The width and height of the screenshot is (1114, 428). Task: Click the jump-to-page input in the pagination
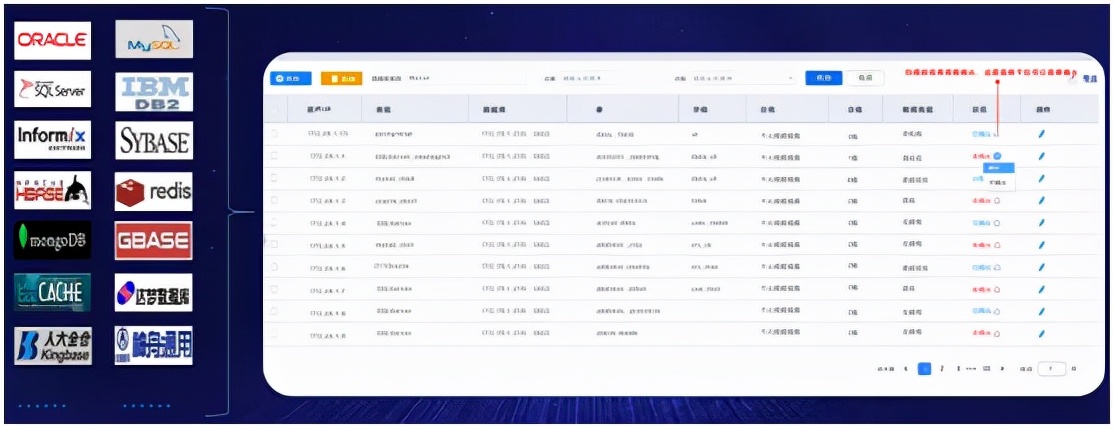(1052, 369)
